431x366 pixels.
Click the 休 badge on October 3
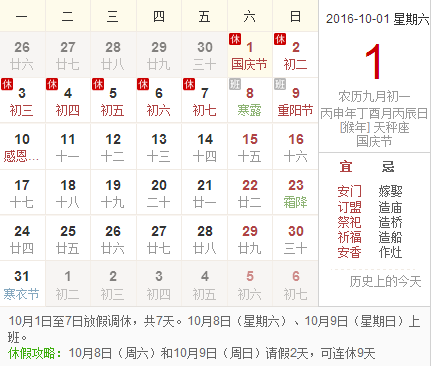[x=7, y=84]
